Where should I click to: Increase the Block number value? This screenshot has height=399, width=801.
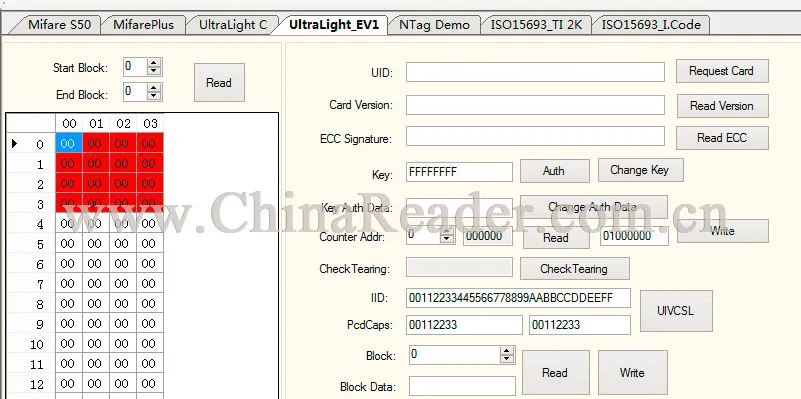pos(507,351)
